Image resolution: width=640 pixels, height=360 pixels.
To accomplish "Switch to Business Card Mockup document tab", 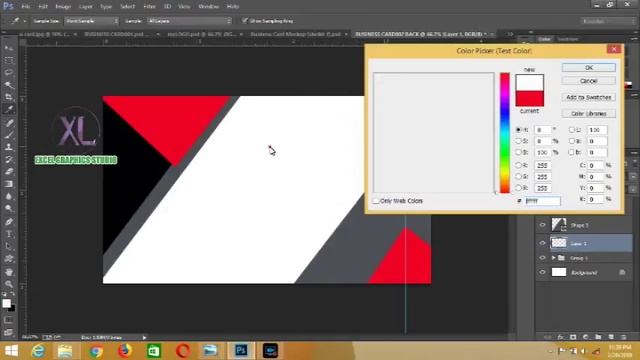I will pyautogui.click(x=296, y=34).
